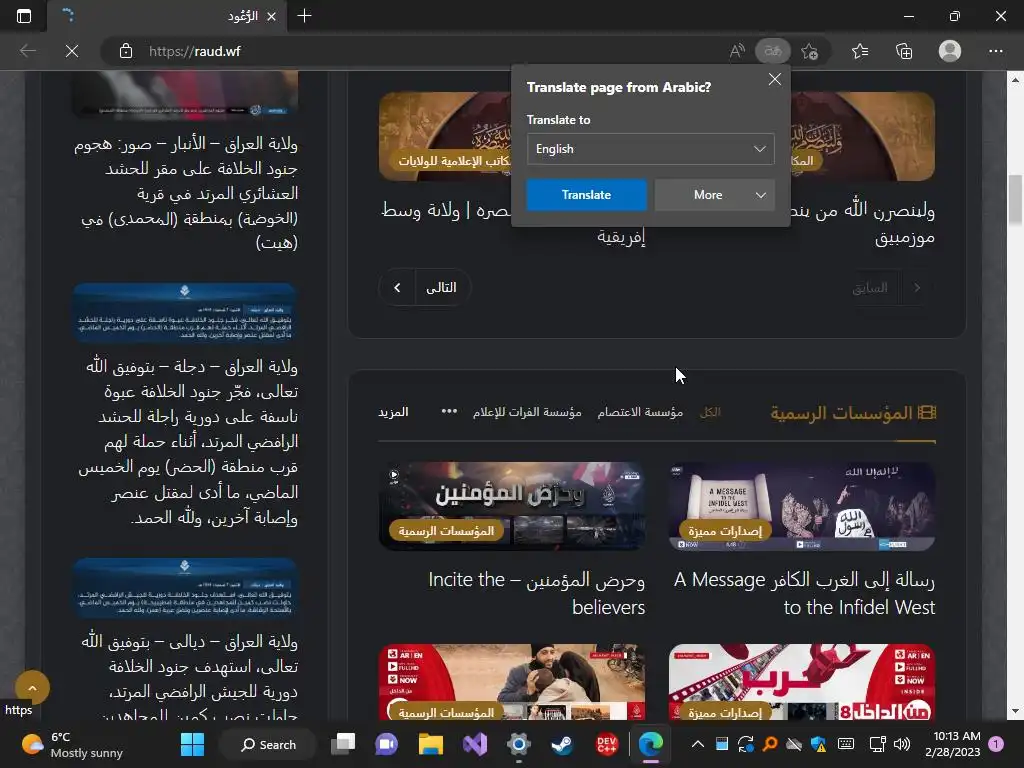The width and height of the screenshot is (1024, 768).
Task: Open a new tab with the plus icon
Action: [304, 16]
